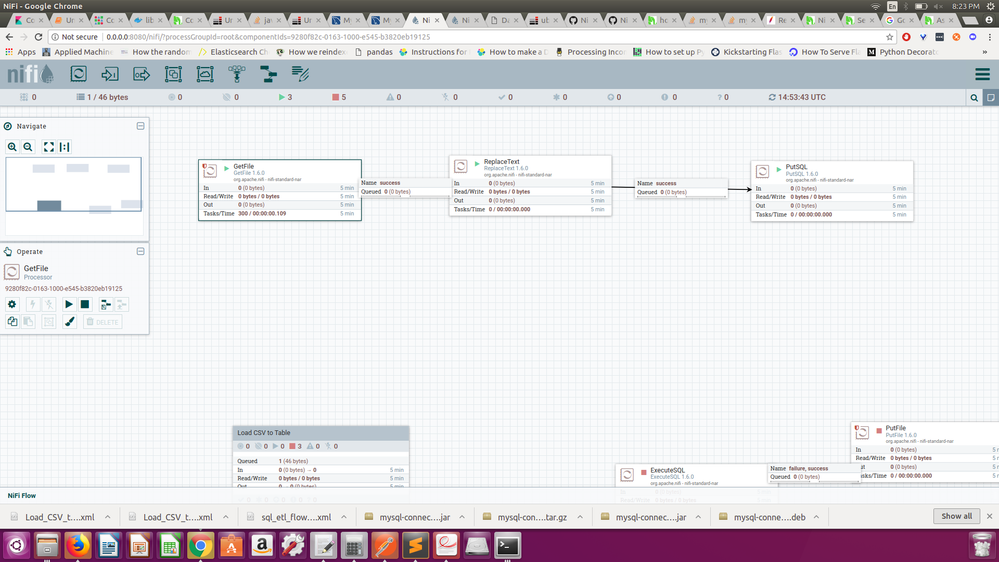Bookmark this page with star icon

pos(889,37)
